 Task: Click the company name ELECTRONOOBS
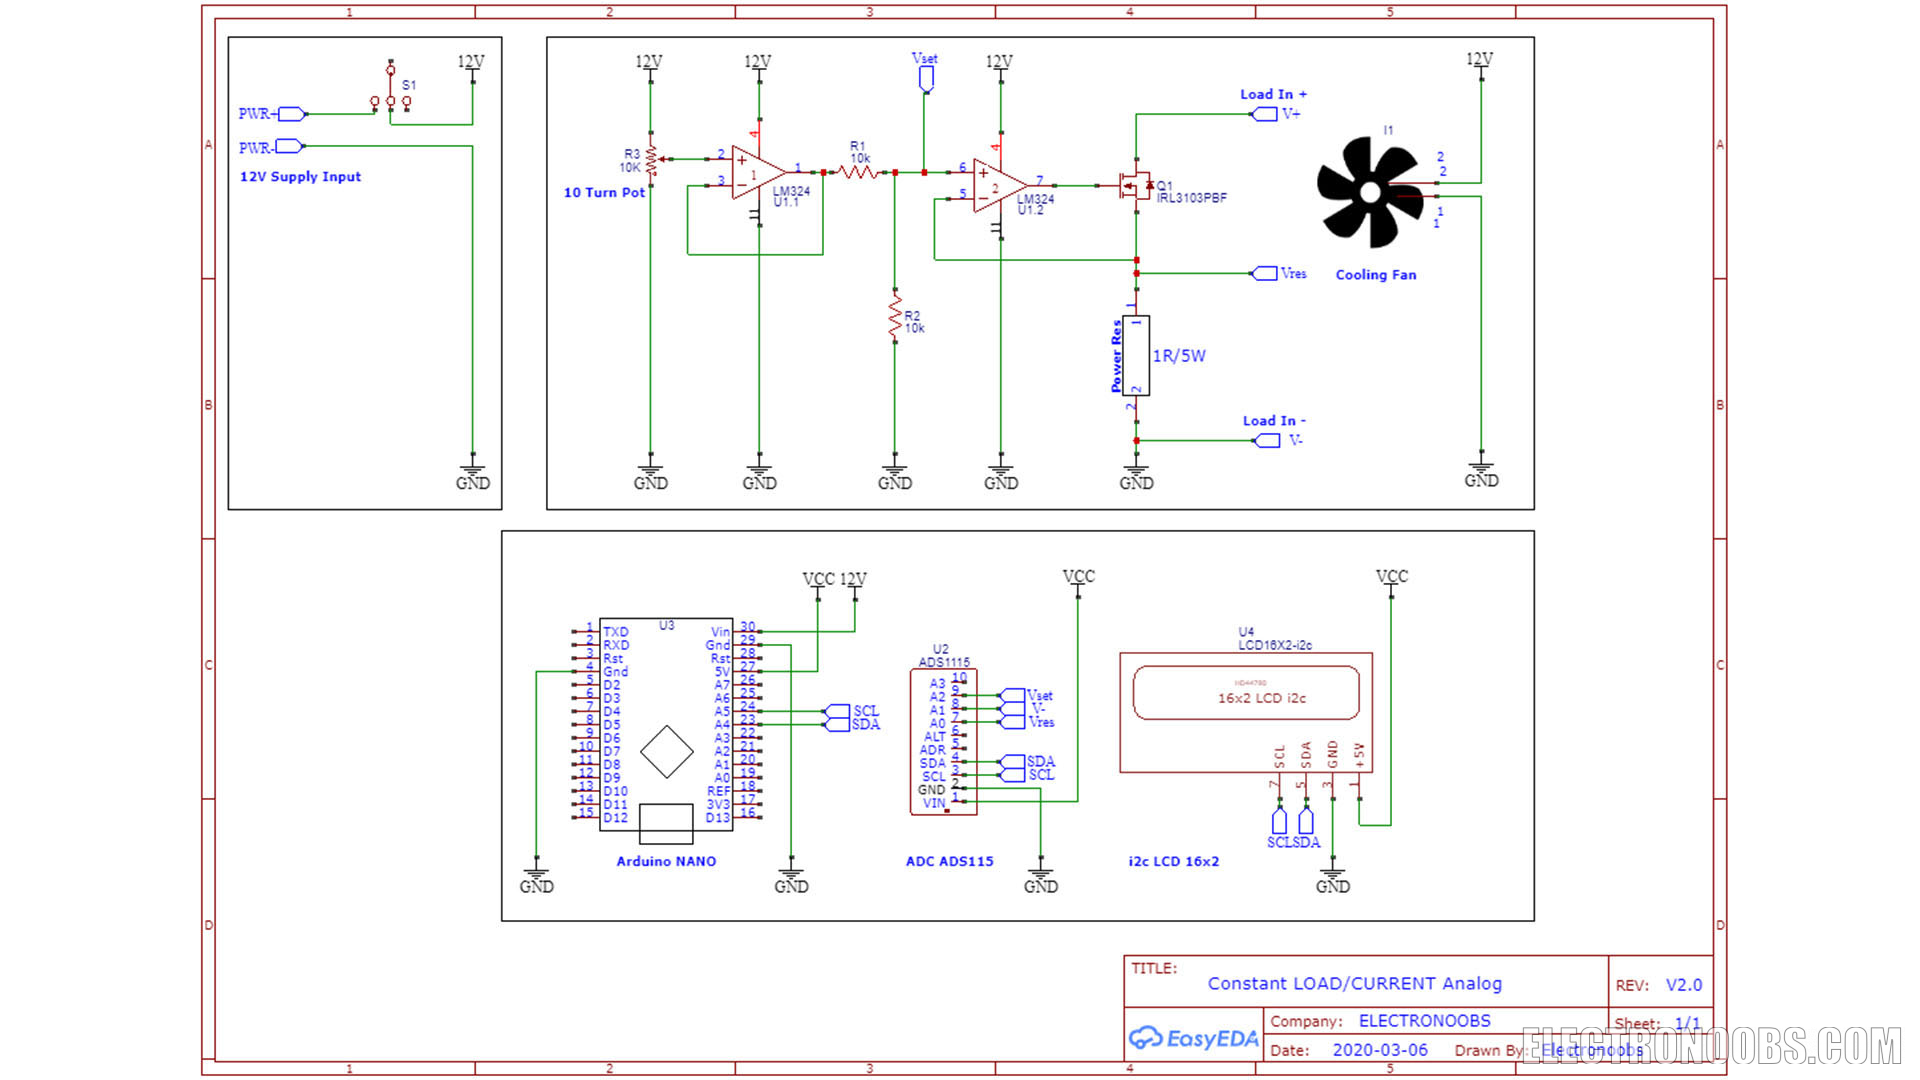[x=1424, y=1021]
